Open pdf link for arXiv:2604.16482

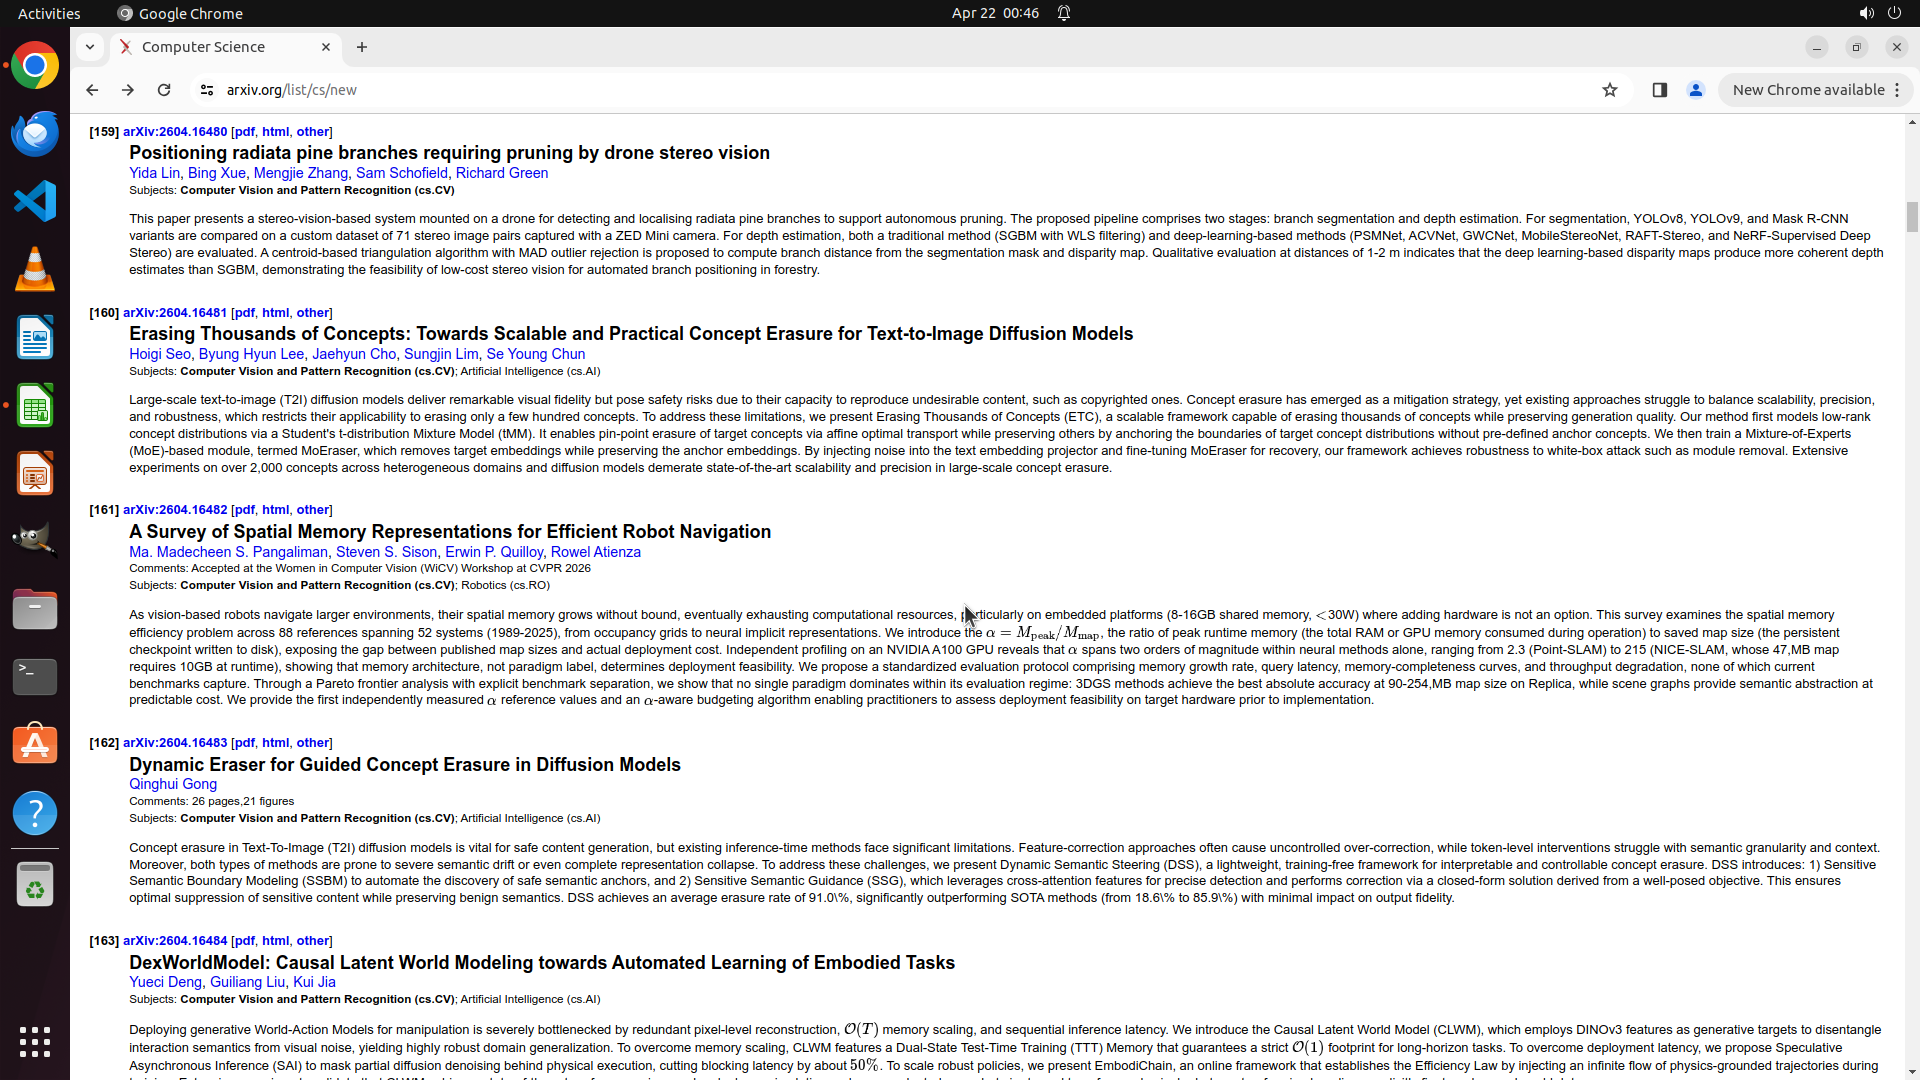pos(244,510)
